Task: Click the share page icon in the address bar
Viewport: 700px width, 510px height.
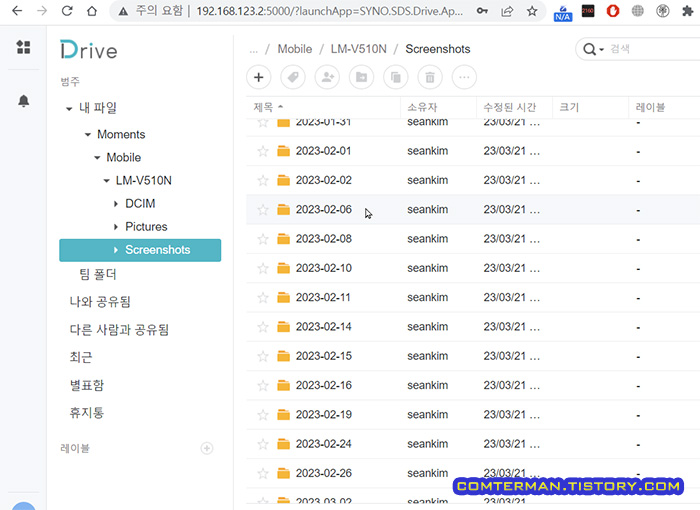Action: (507, 11)
